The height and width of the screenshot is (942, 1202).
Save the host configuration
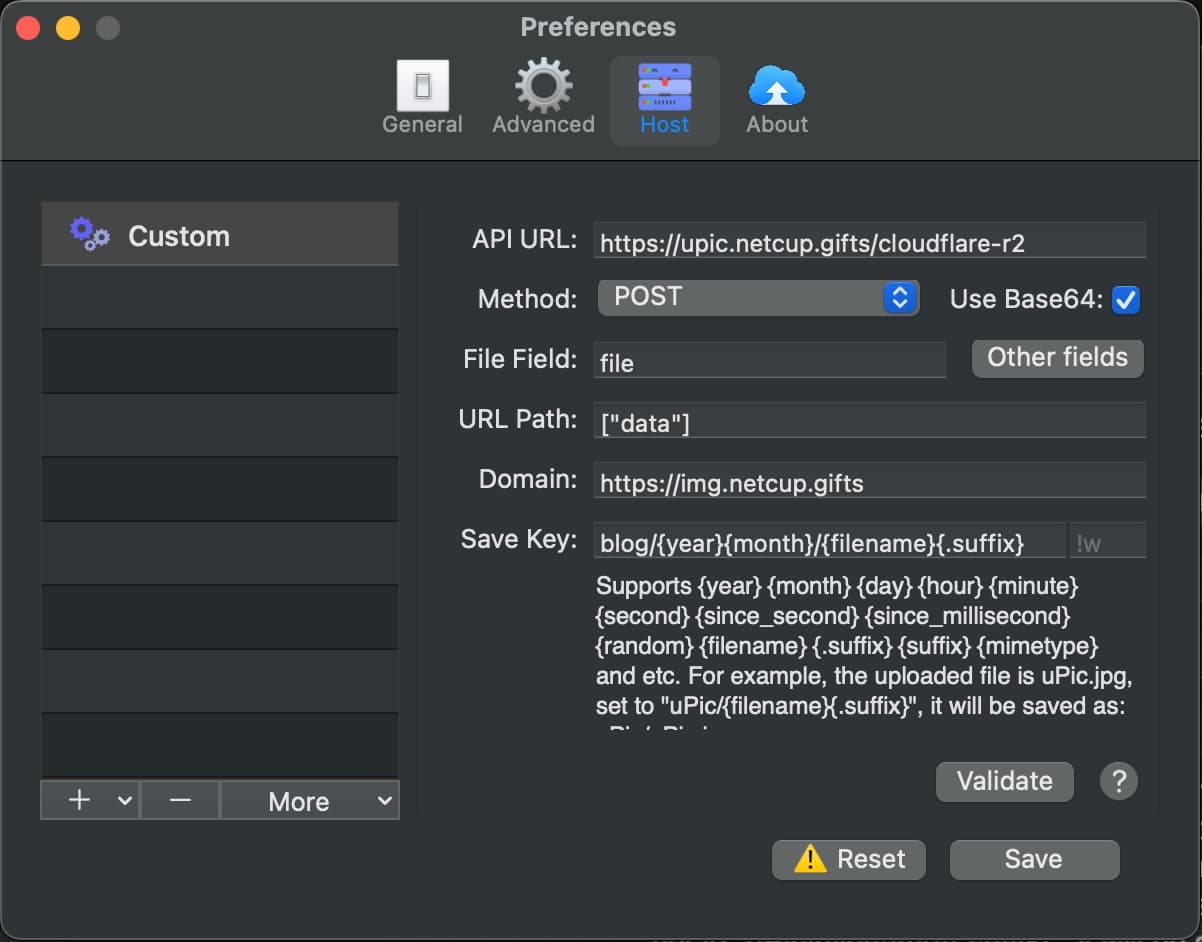click(x=1034, y=859)
